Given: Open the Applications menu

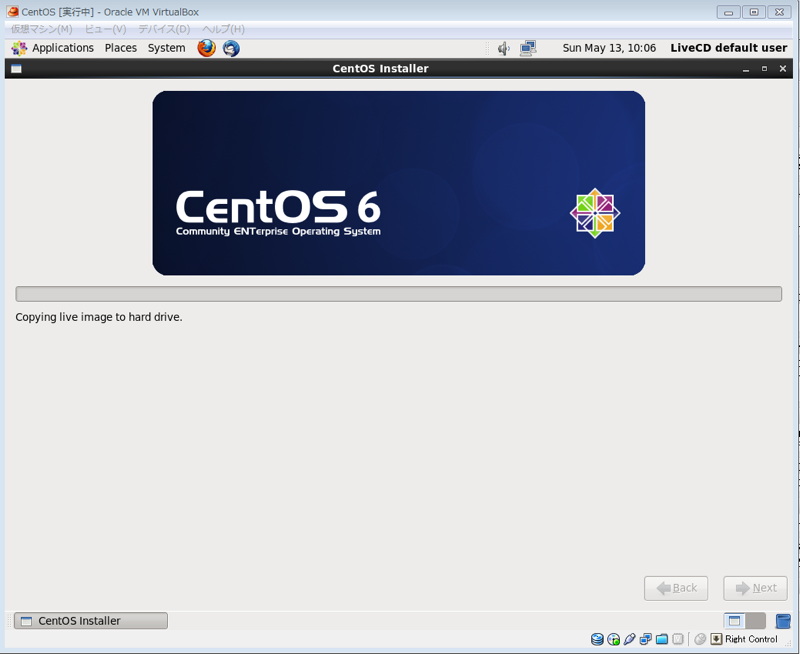Looking at the screenshot, I should pos(63,48).
